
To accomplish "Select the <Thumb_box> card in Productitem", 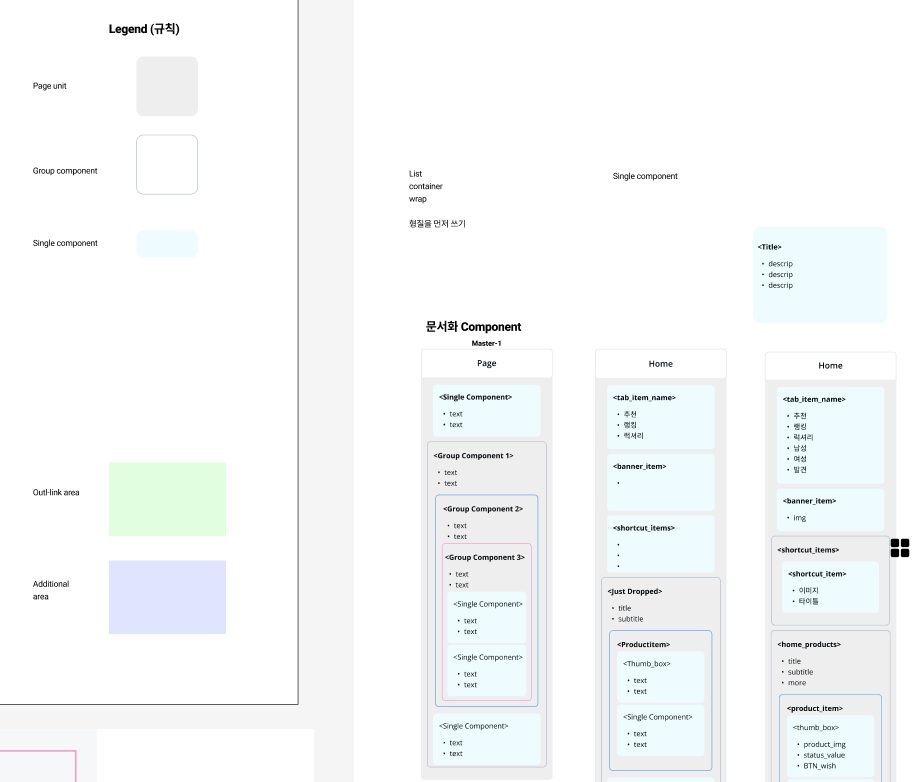I will pyautogui.click(x=661, y=677).
